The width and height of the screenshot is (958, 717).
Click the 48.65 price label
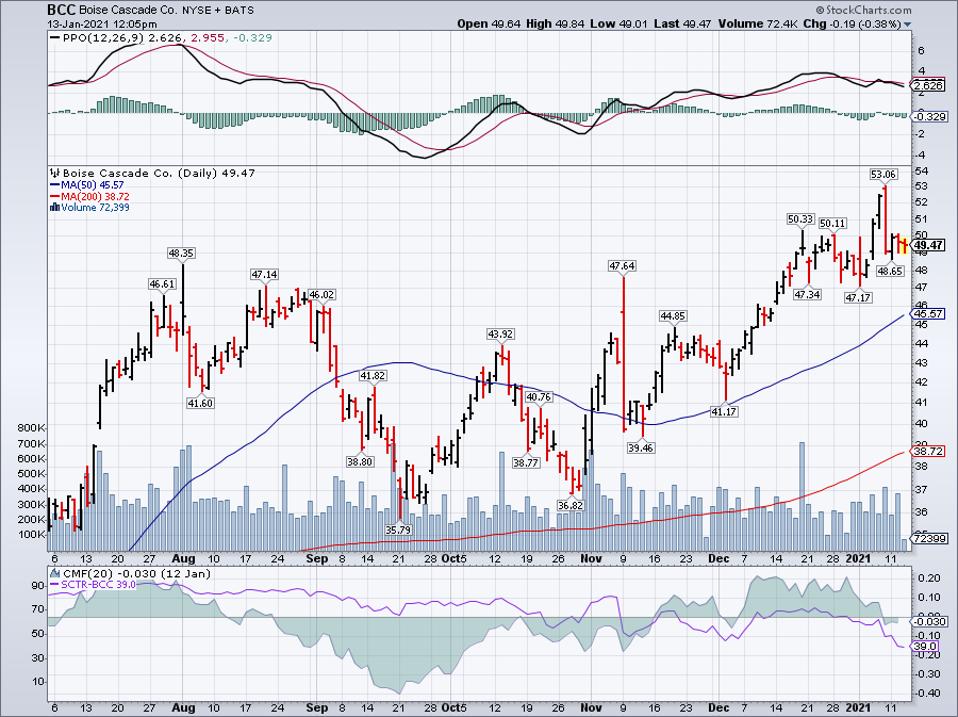click(890, 271)
